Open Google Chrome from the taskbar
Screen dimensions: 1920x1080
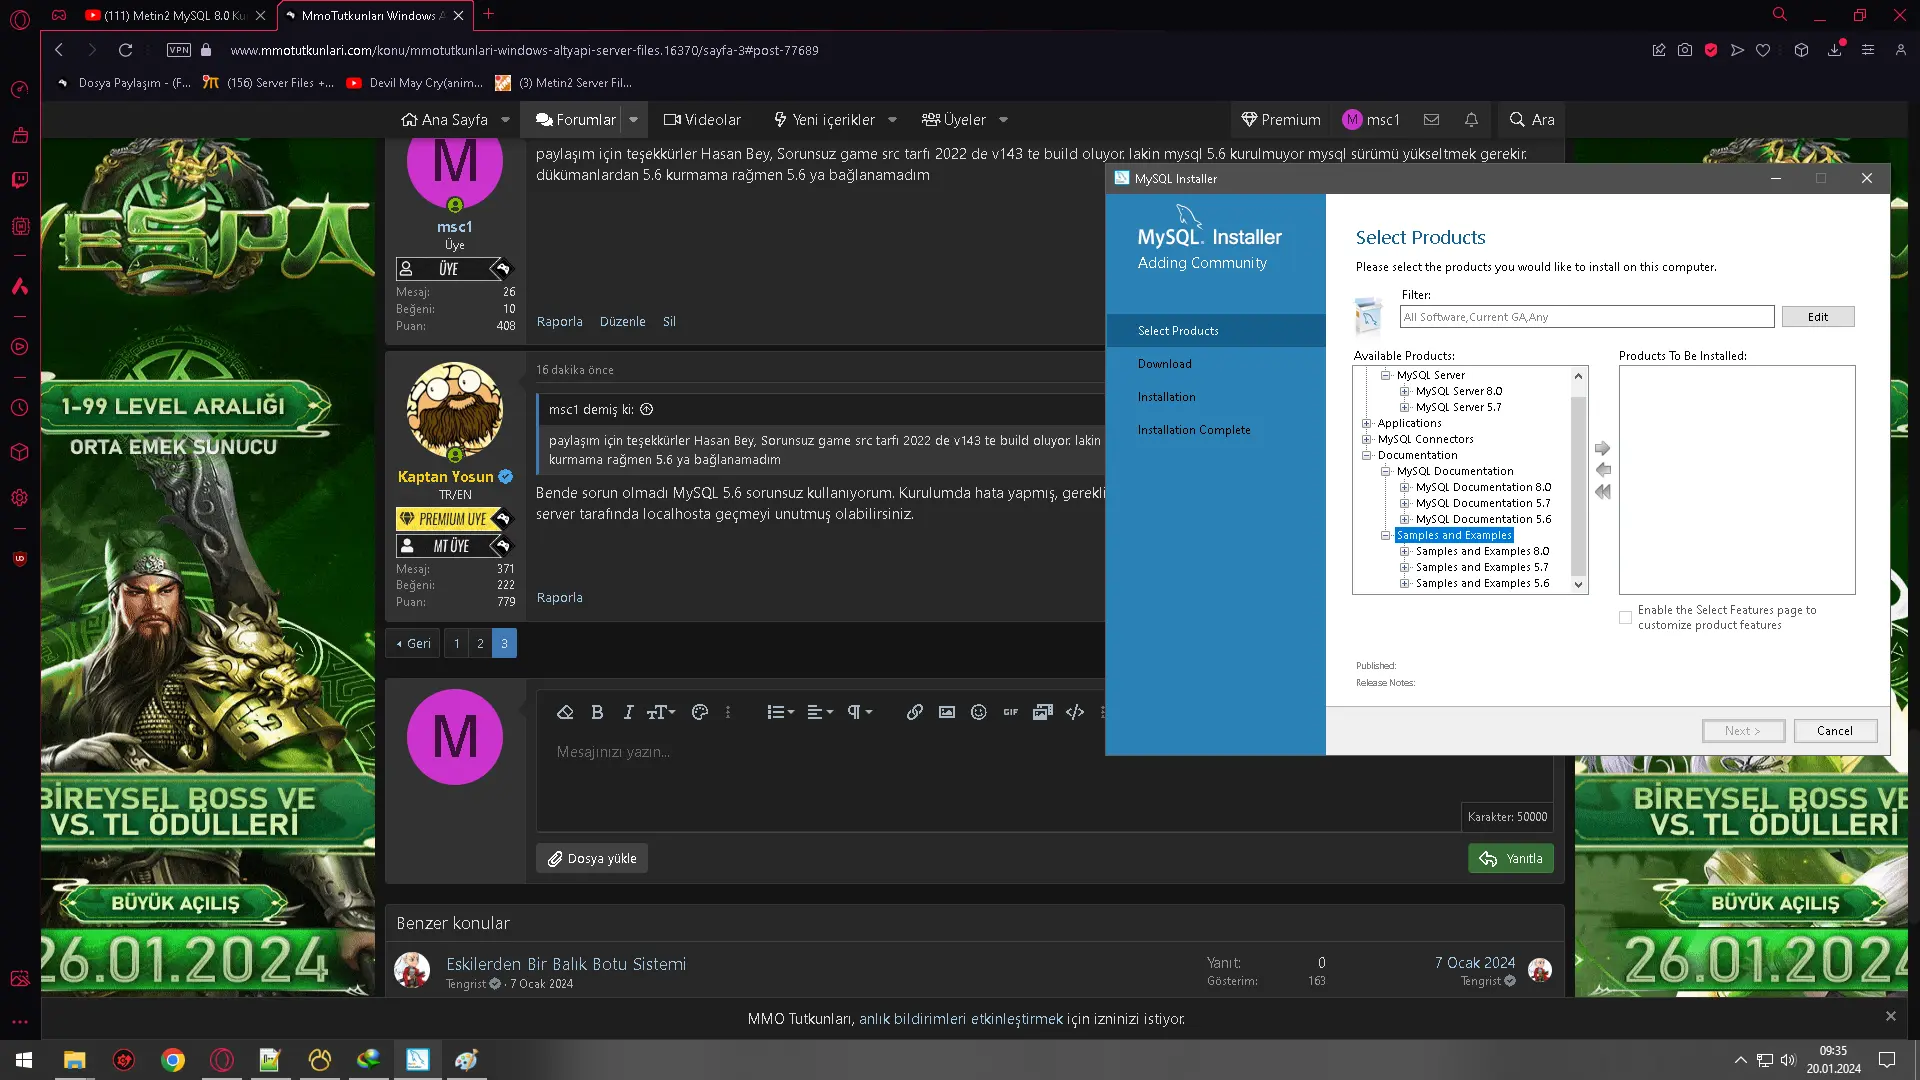[173, 1060]
